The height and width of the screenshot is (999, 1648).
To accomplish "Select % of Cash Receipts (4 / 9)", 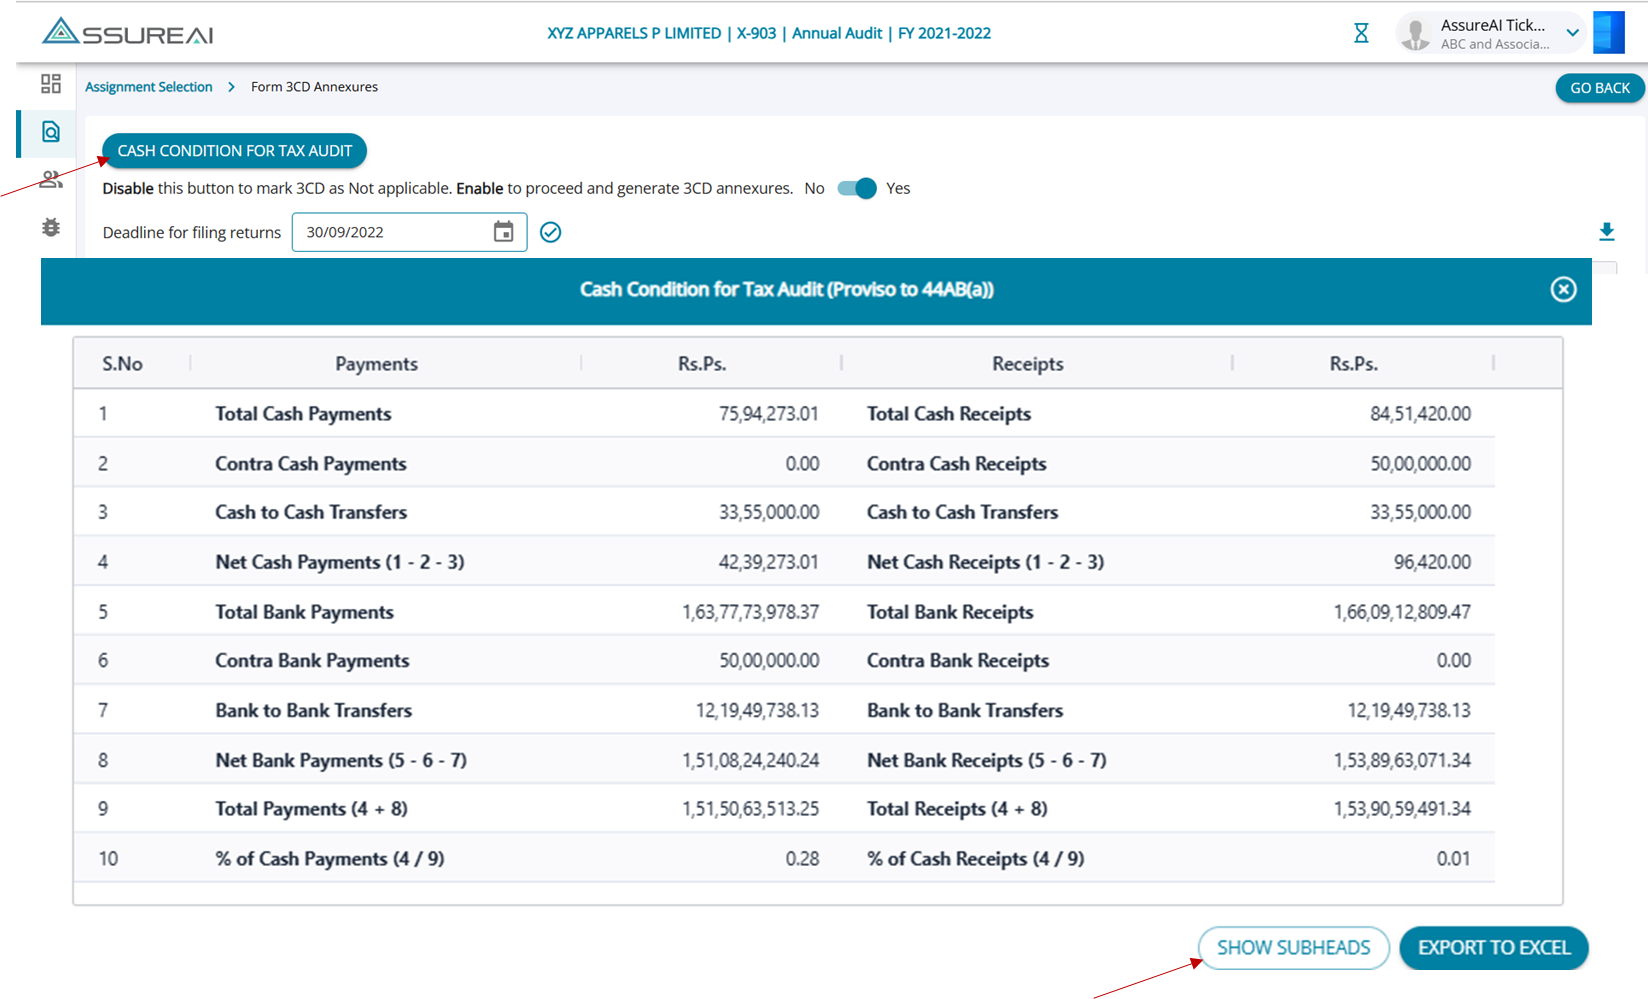I will pos(975,859).
